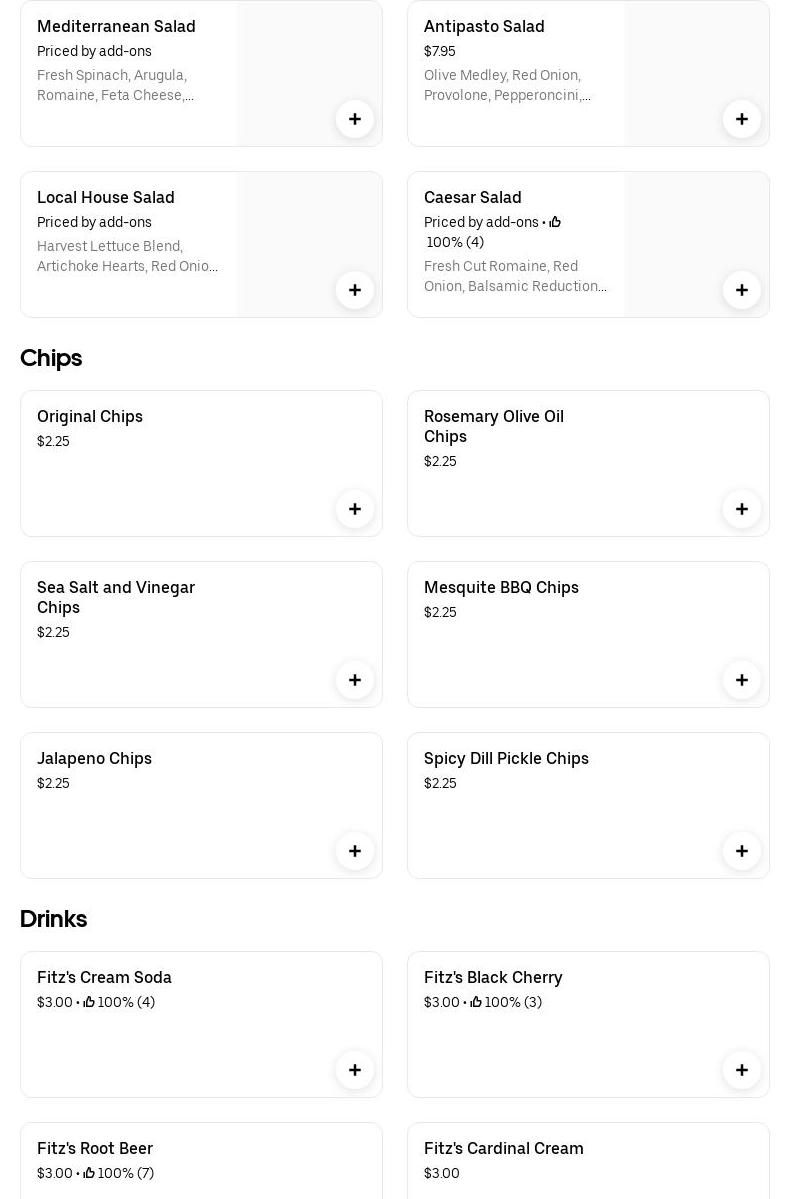This screenshot has height=1199, width=804.
Task: Add Sea Salt and Vinegar Chips
Action: (x=355, y=680)
